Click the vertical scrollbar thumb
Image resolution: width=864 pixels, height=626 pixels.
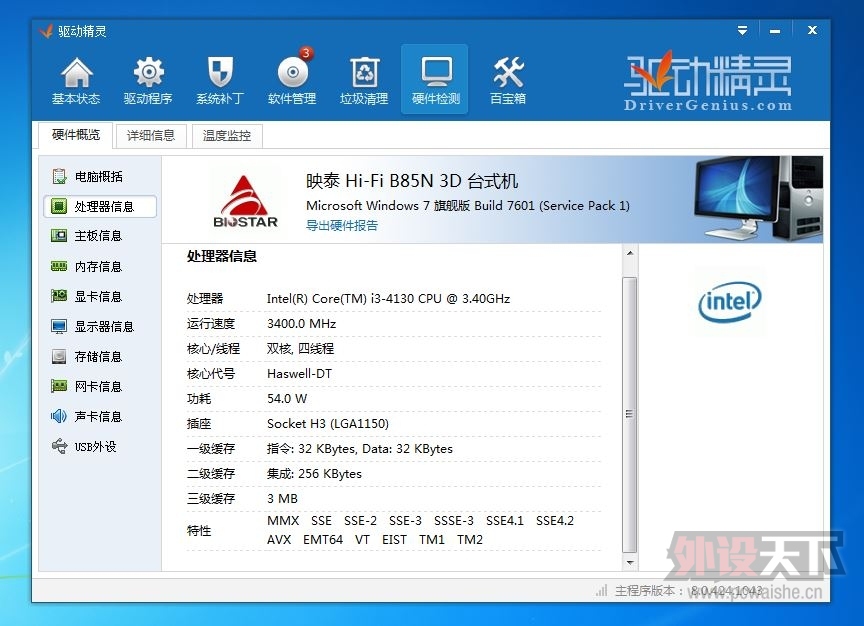[x=630, y=414]
